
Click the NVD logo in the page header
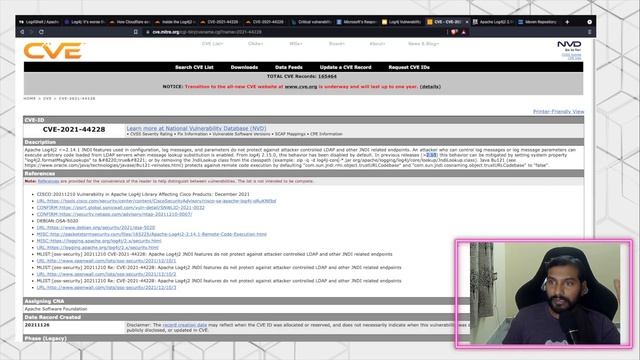569,44
